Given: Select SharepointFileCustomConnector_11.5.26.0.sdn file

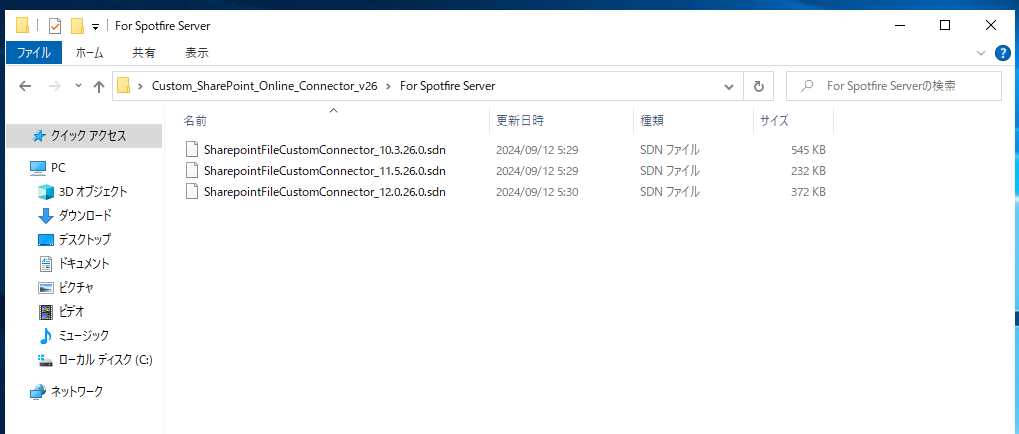Looking at the screenshot, I should pyautogui.click(x=324, y=171).
